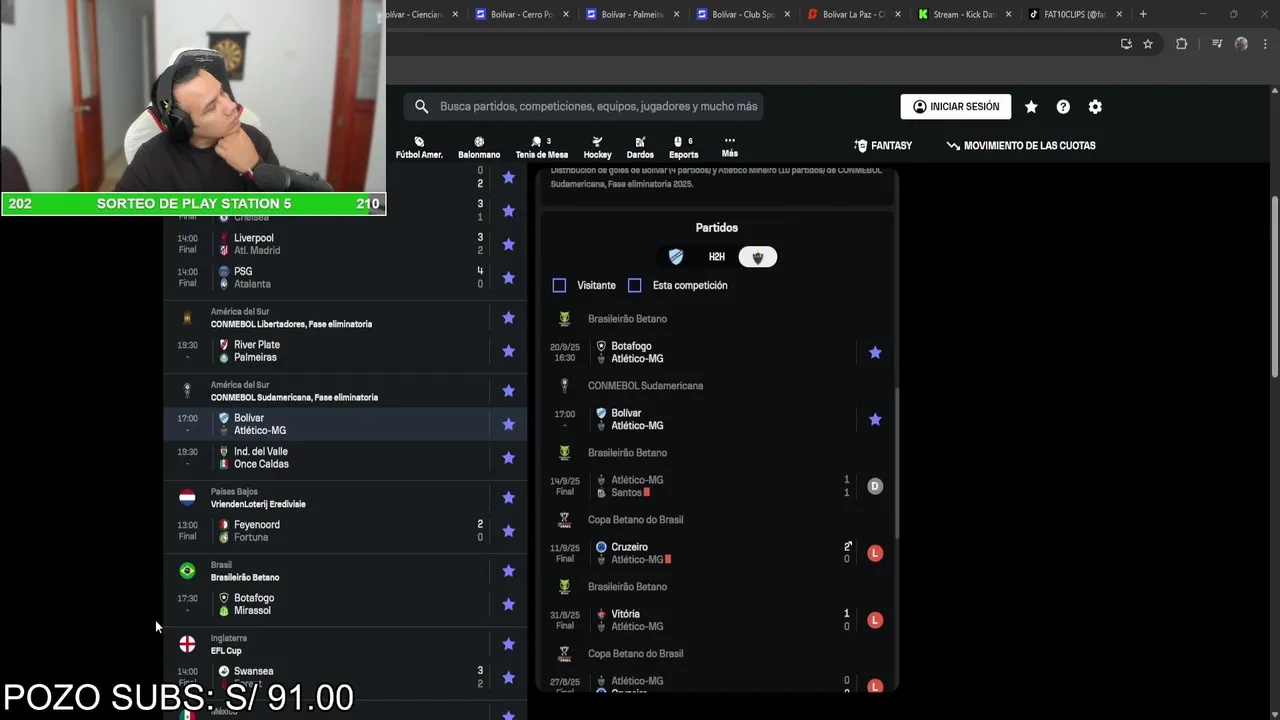Open favorites star in site header

(x=1031, y=107)
